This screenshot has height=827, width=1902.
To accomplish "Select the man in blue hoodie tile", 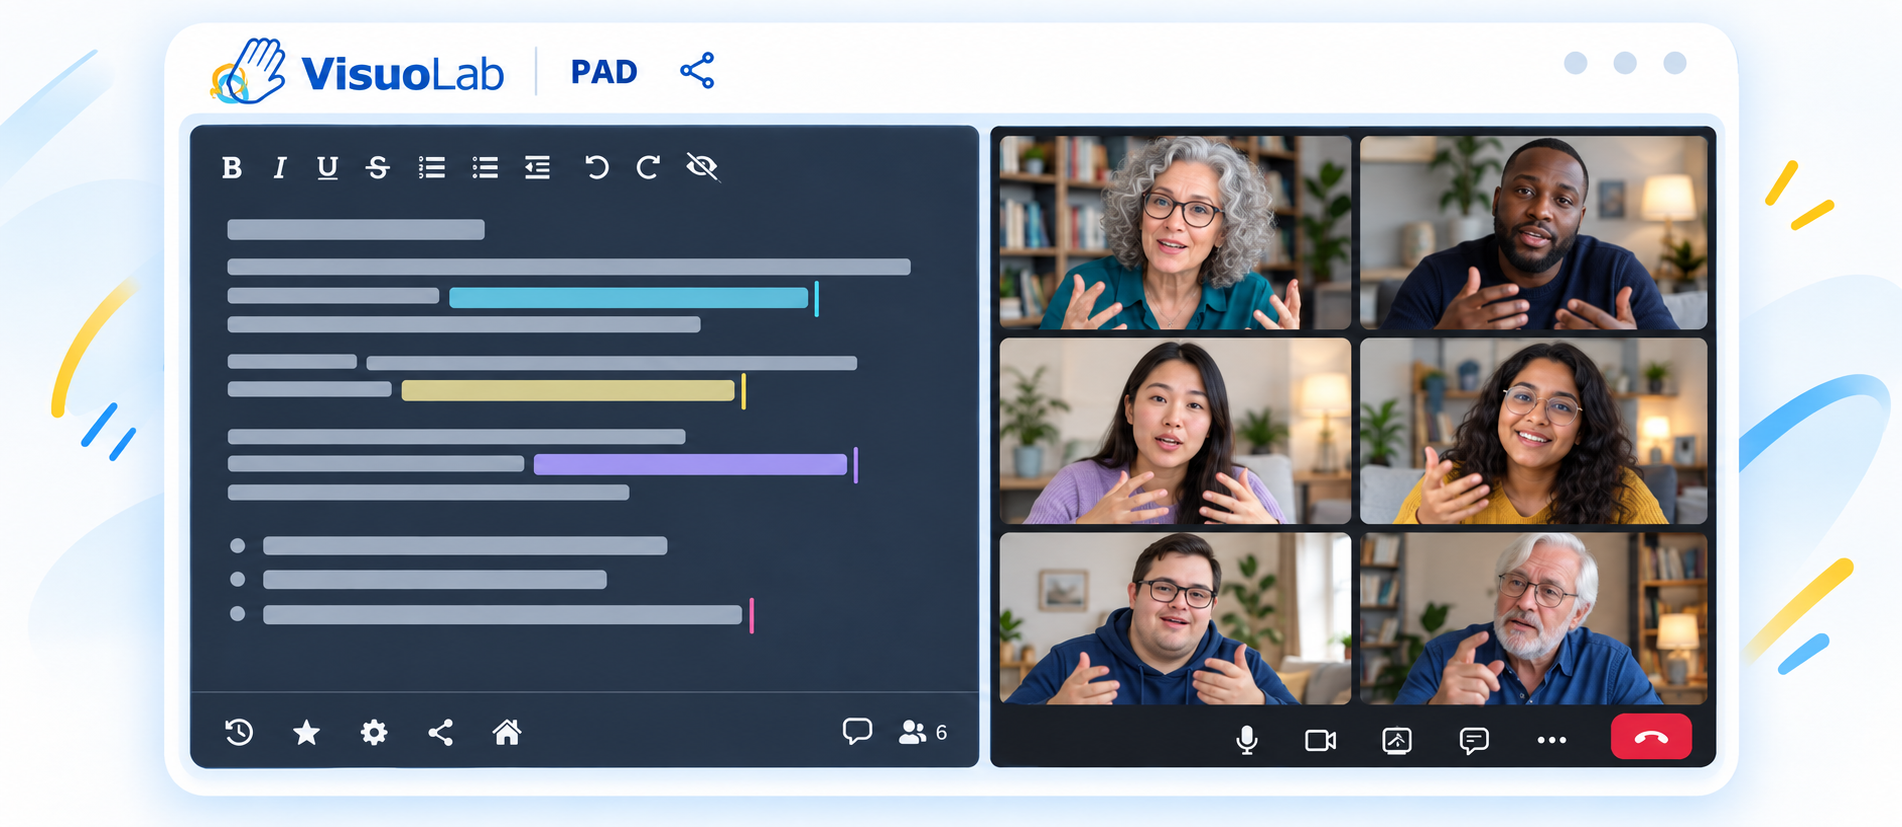I will coord(1175,619).
